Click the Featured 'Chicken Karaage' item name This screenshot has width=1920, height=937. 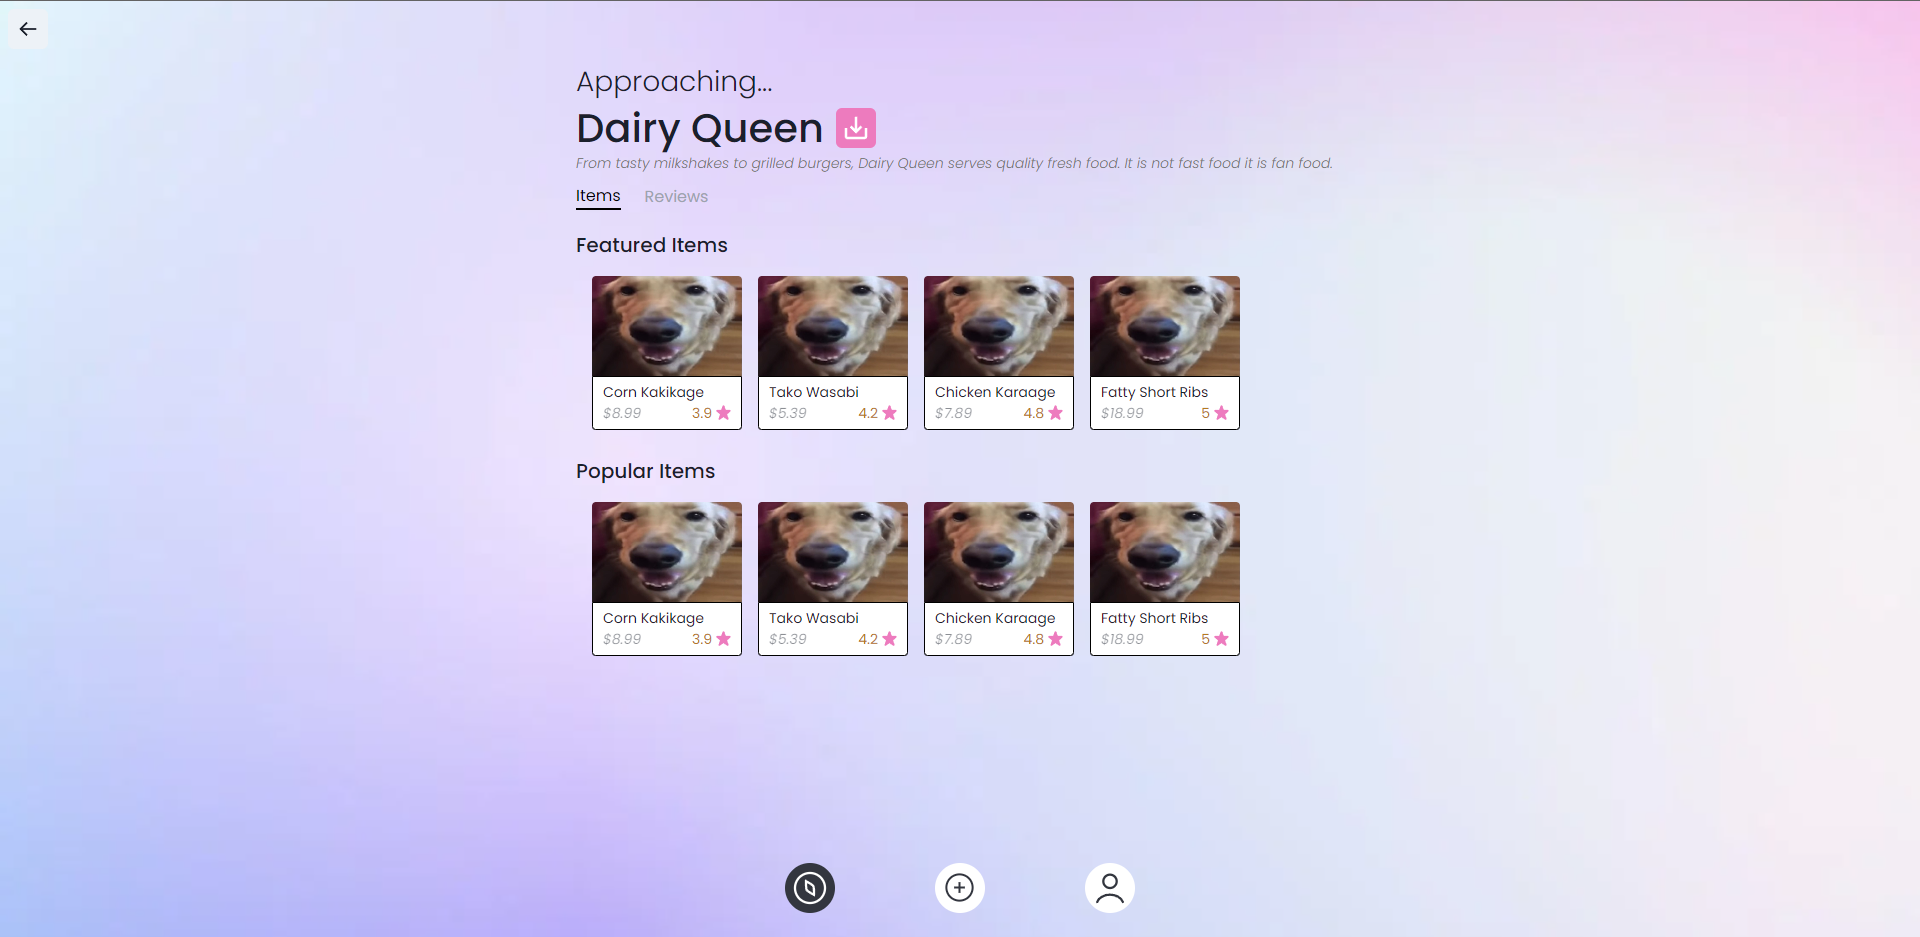click(995, 393)
